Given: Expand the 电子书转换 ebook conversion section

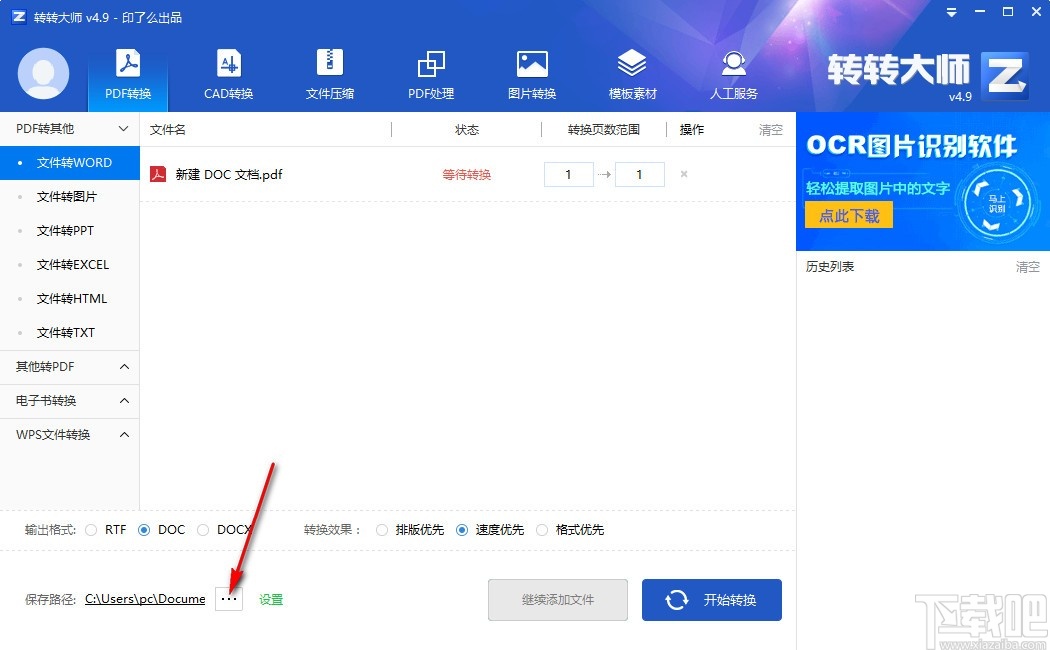Looking at the screenshot, I should coord(70,400).
